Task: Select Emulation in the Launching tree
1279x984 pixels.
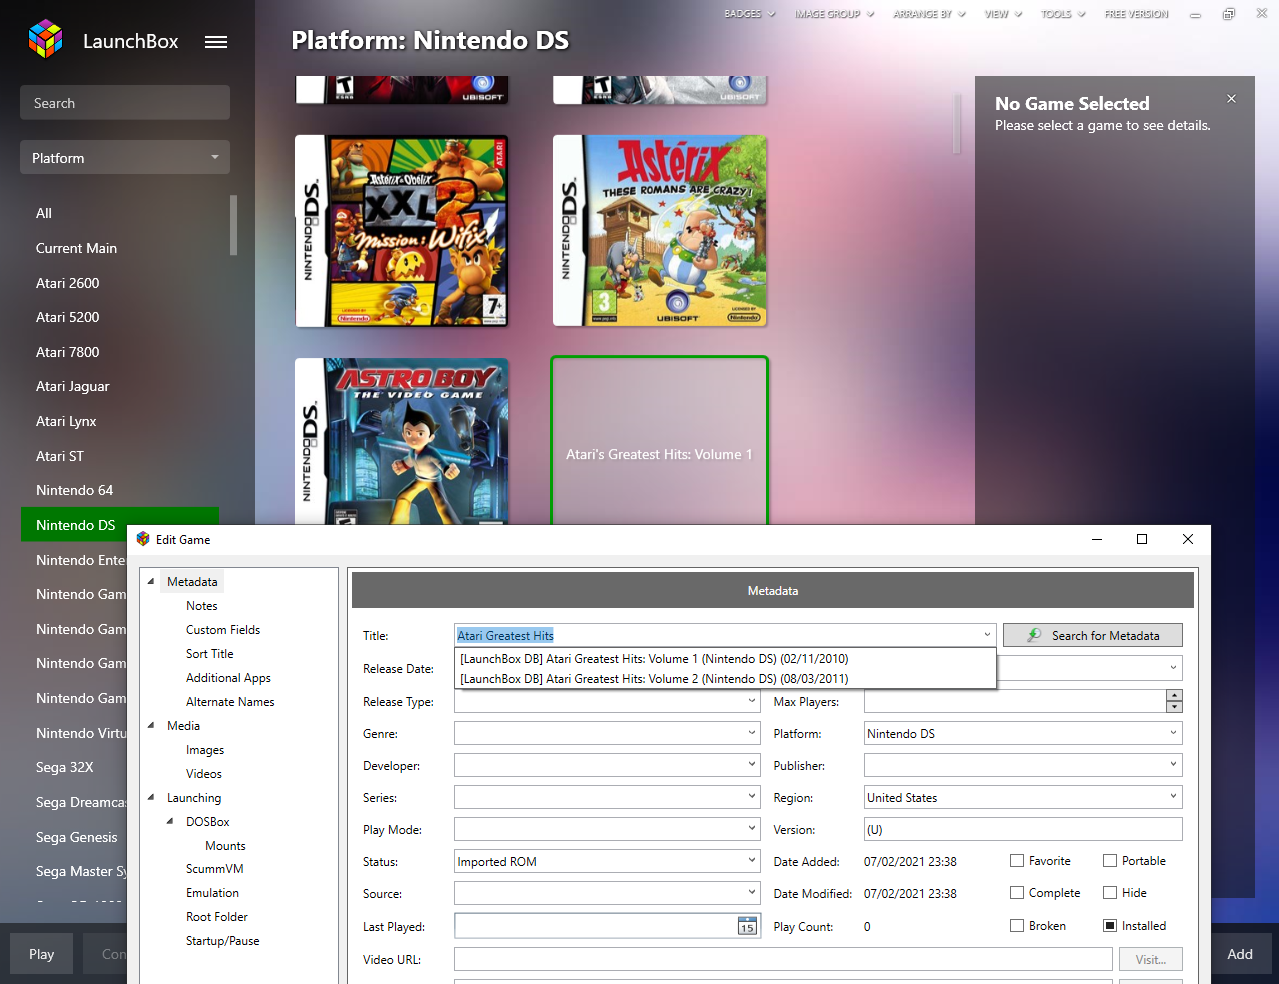Action: [212, 893]
